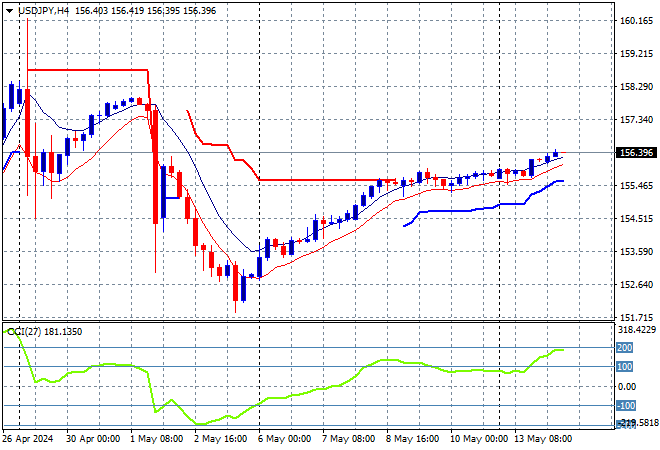Click the 151.715 price axis label
The height and width of the screenshot is (450, 660).
coord(637,317)
